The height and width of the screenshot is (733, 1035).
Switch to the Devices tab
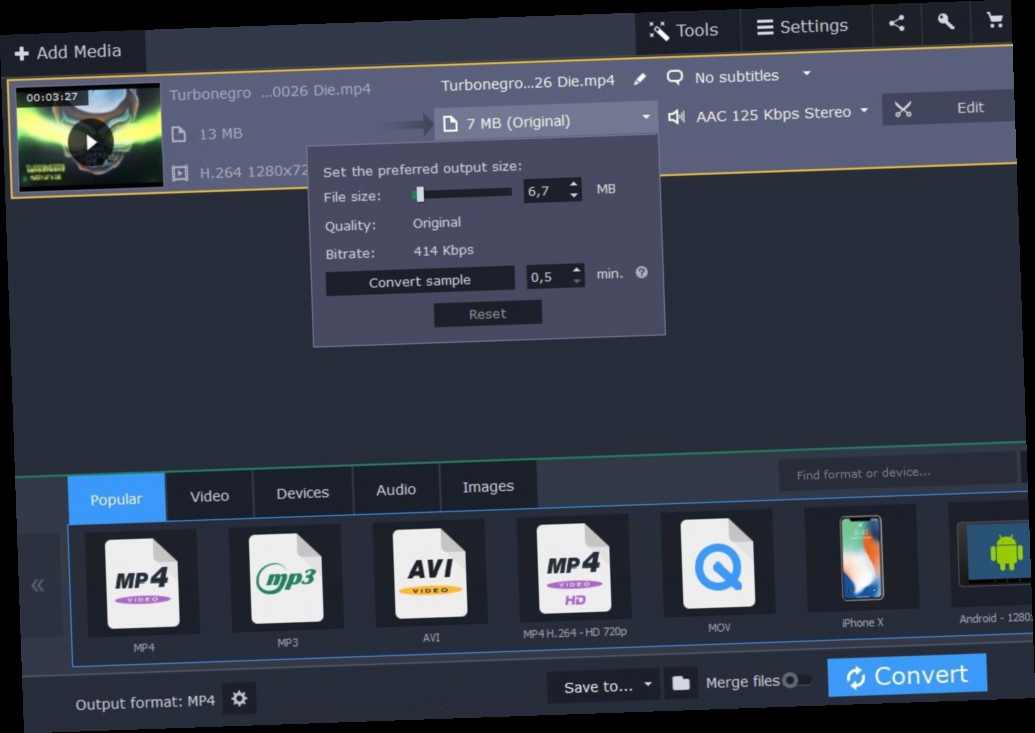(x=302, y=491)
